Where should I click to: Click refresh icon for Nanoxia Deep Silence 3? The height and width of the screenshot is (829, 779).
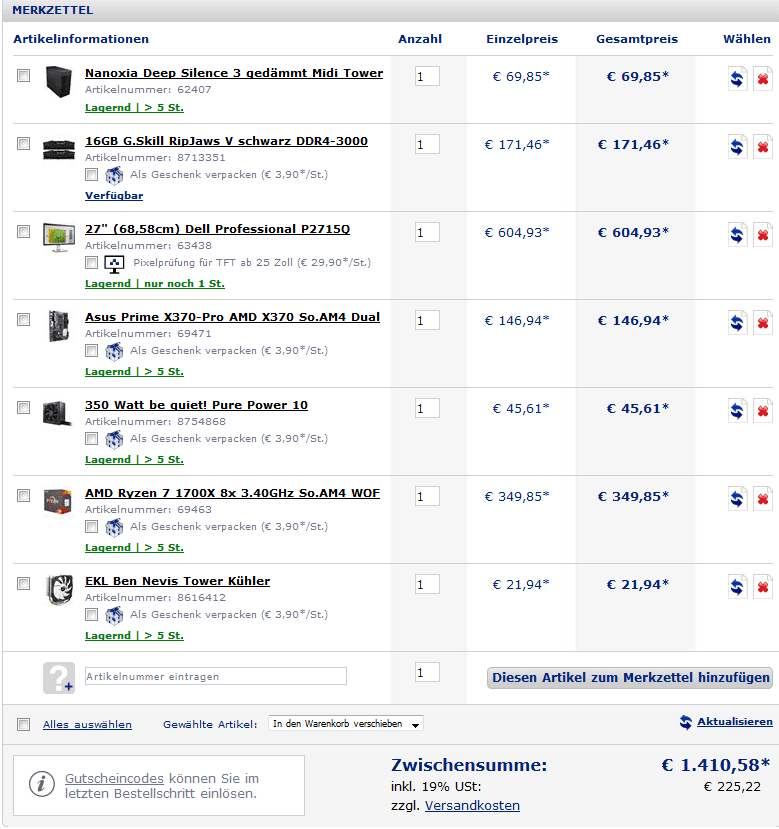pyautogui.click(x=737, y=79)
